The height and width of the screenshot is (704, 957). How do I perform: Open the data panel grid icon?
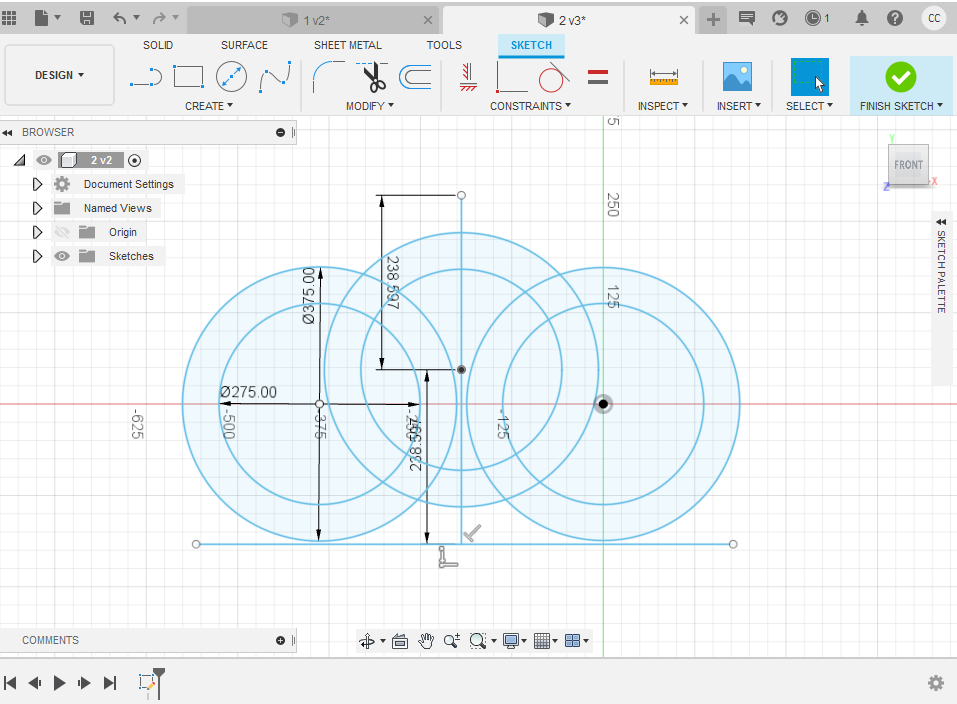[x=9, y=18]
